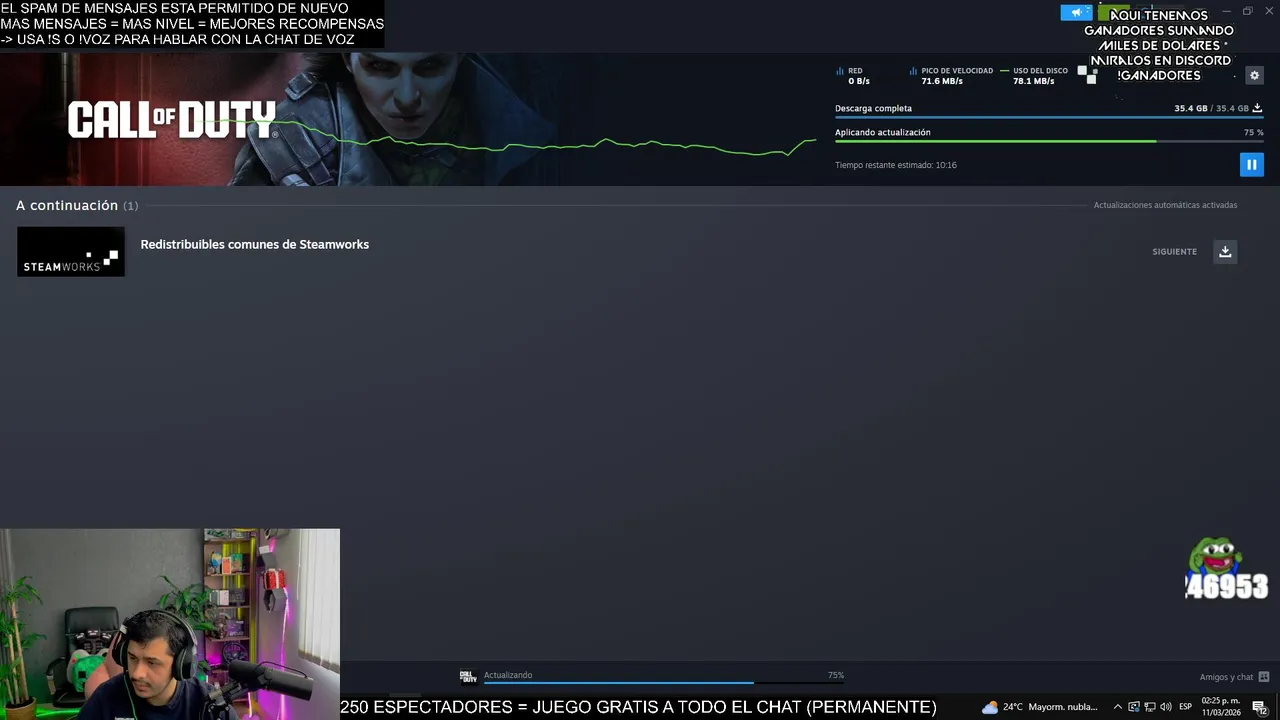Click Tiempo restante estimado text
1280x720 pixels.
[x=896, y=165]
